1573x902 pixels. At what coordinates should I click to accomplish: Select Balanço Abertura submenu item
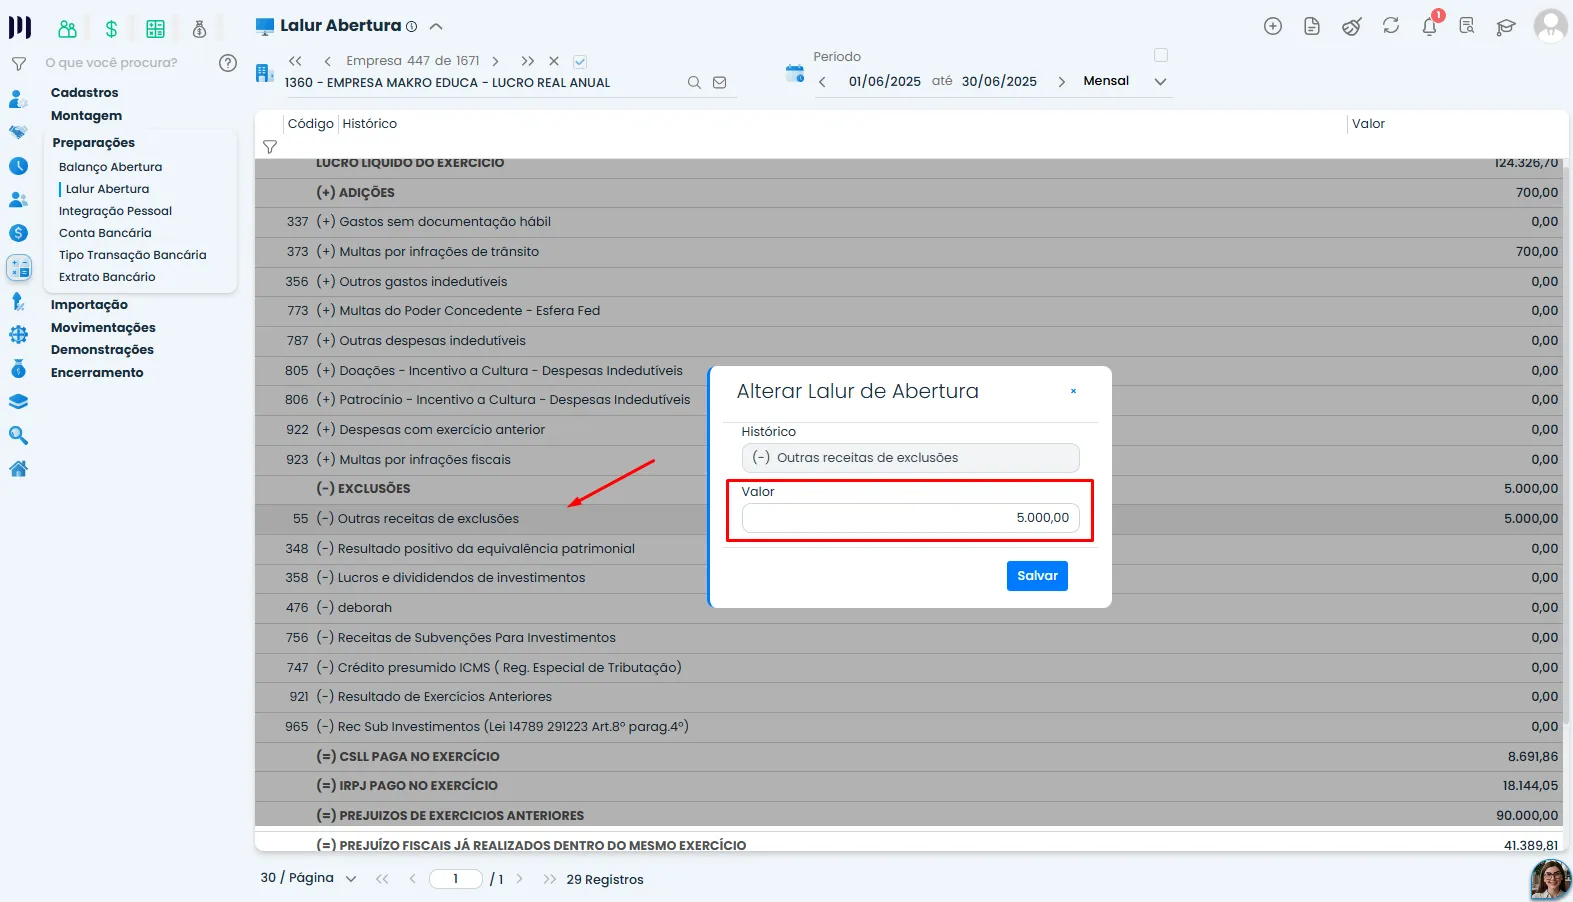(x=110, y=167)
